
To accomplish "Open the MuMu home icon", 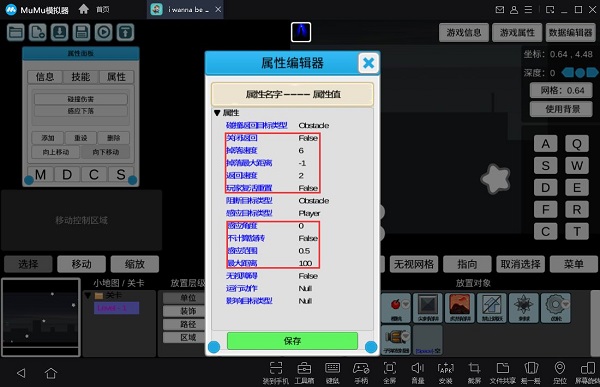I will coord(83,9).
